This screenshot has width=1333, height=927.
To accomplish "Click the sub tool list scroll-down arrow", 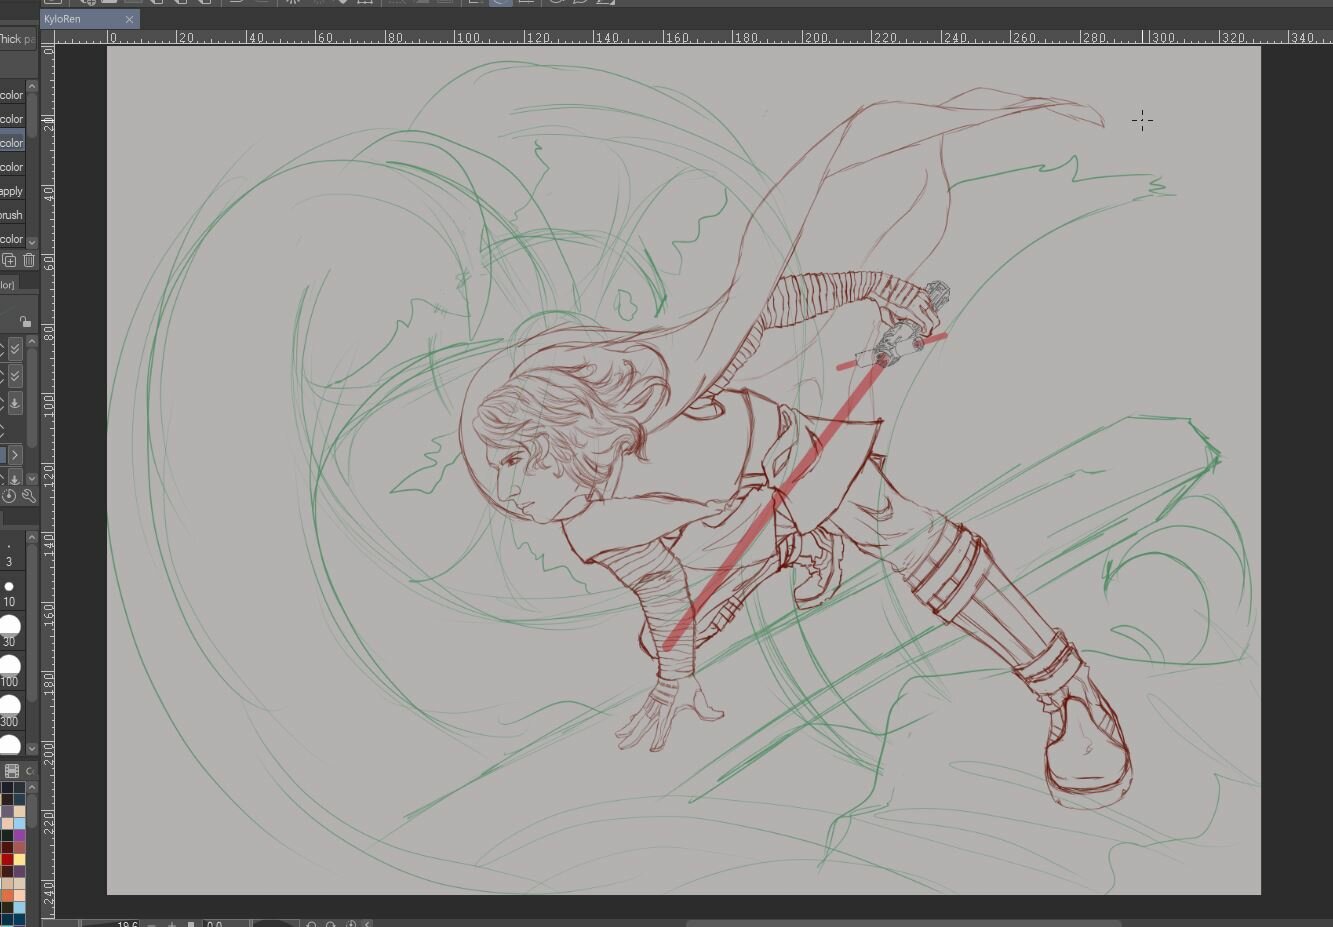I will tap(32, 242).
